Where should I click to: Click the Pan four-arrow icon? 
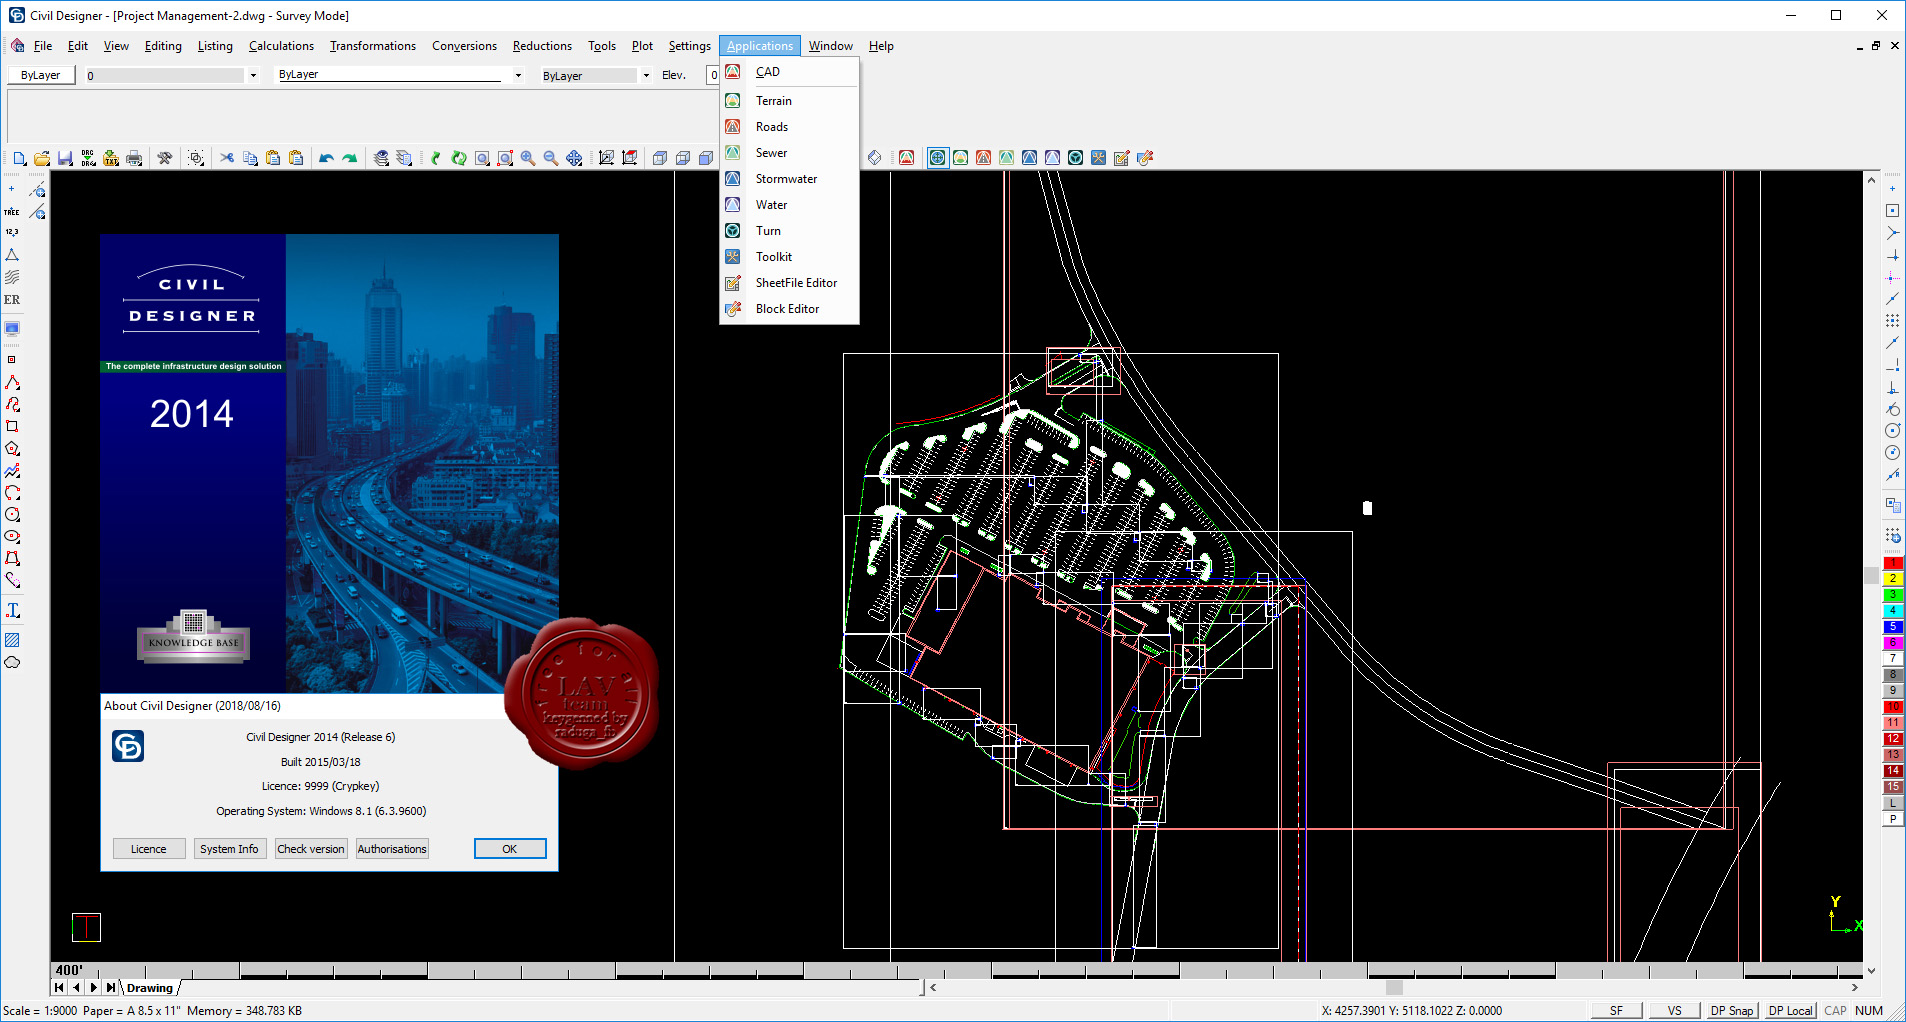pyautogui.click(x=574, y=158)
